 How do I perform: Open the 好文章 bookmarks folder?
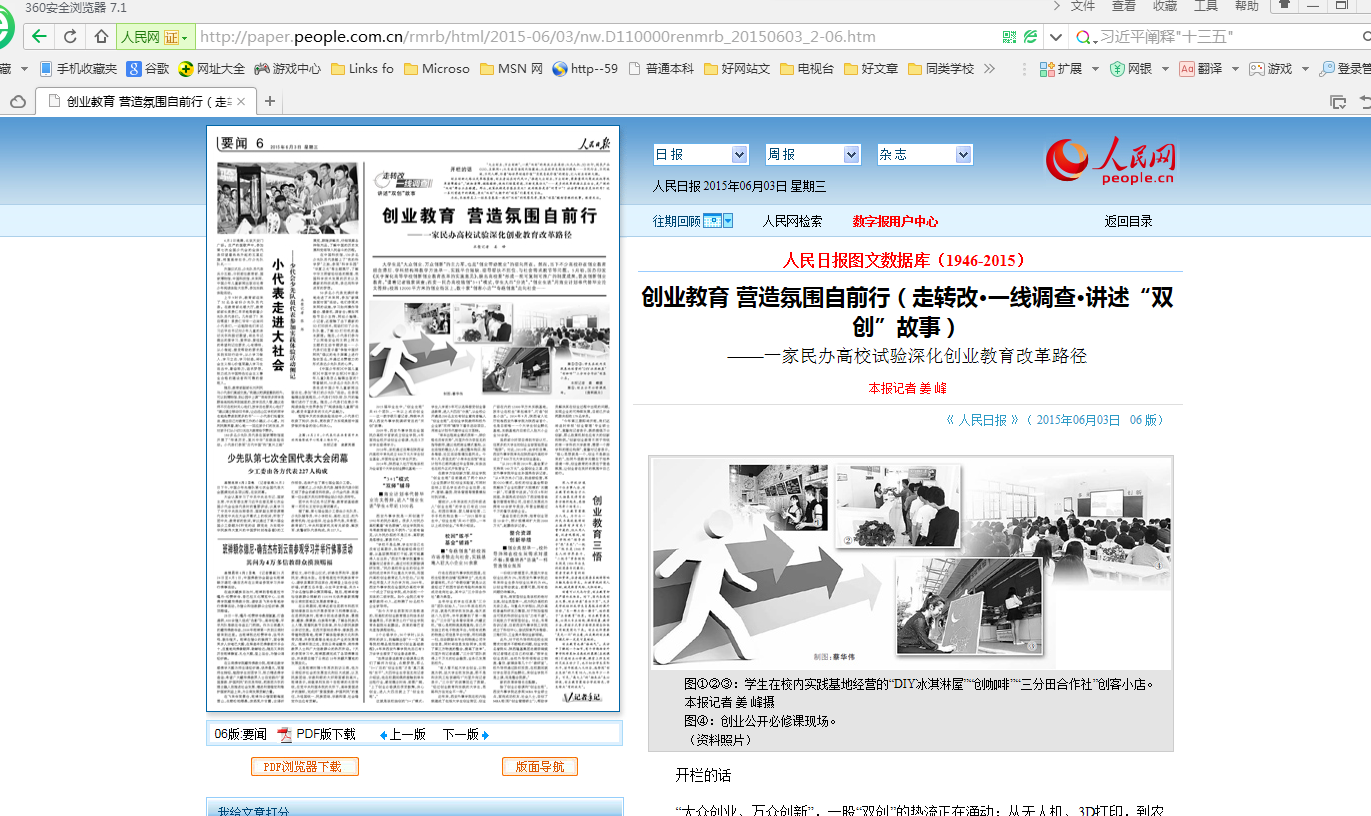(871, 69)
